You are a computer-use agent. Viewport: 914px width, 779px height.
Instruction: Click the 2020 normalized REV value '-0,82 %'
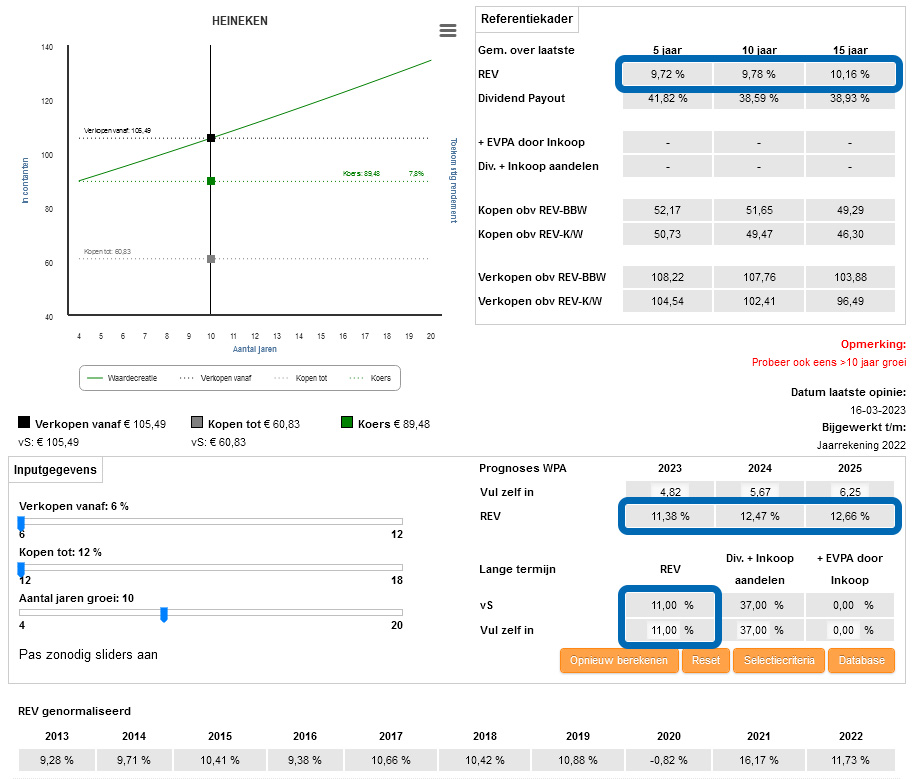[x=669, y=760]
